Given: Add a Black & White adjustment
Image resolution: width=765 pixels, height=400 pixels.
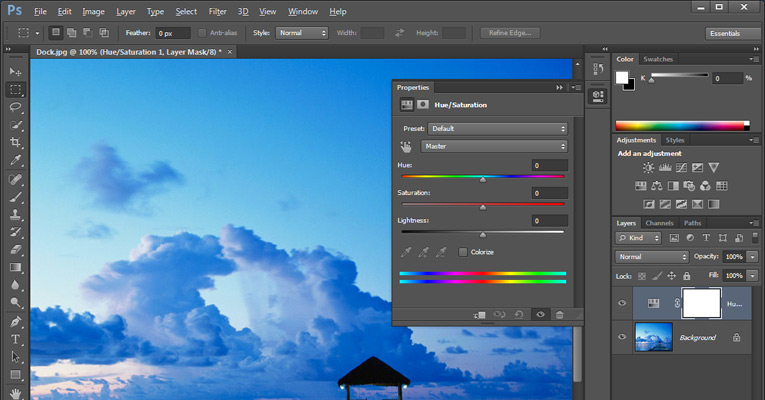Looking at the screenshot, I should 673,186.
